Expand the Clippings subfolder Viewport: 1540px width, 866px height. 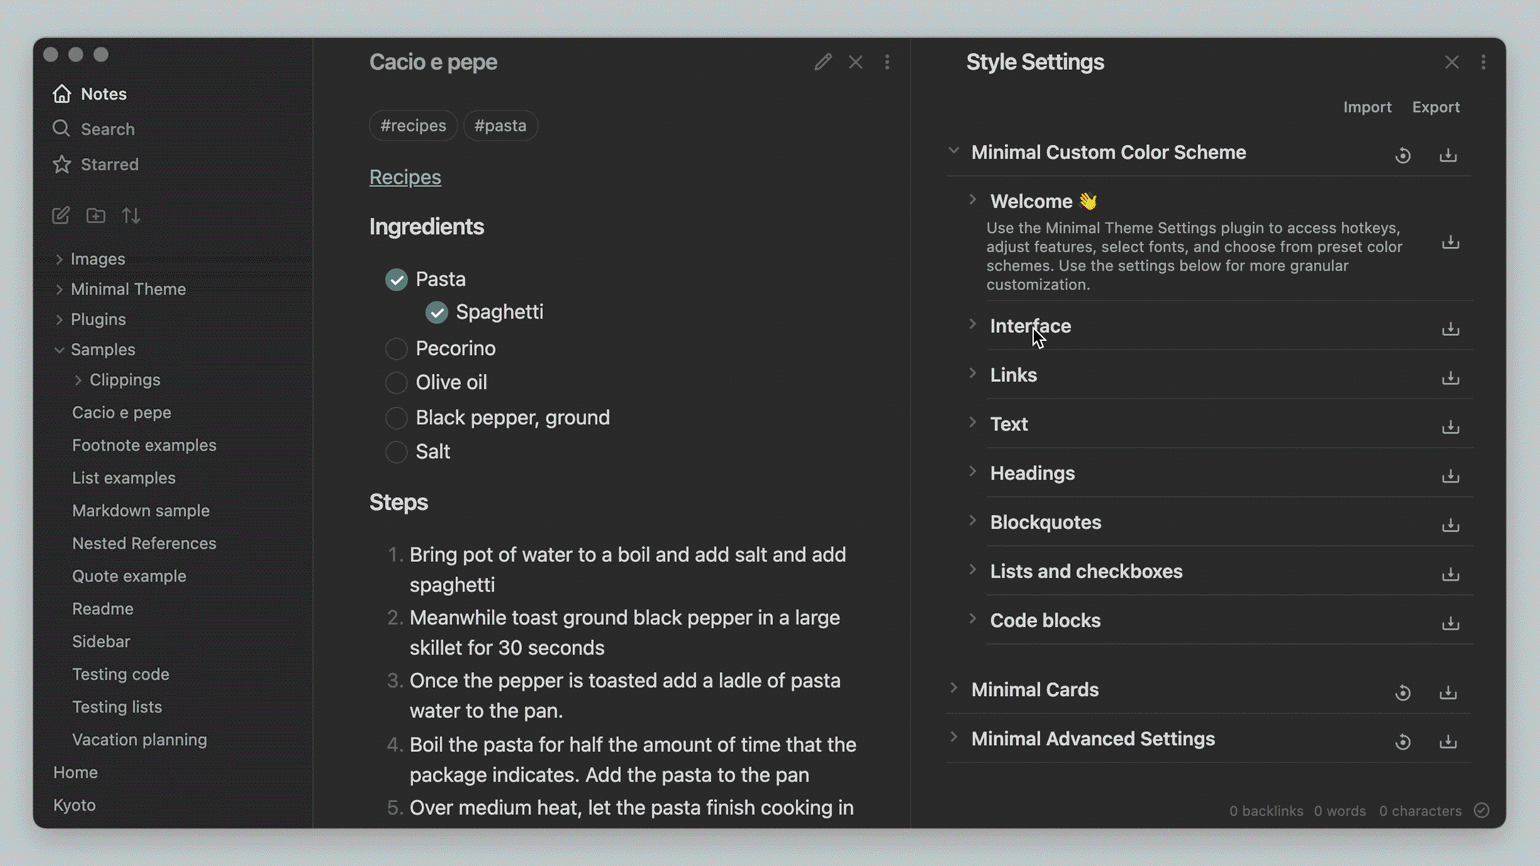click(78, 380)
